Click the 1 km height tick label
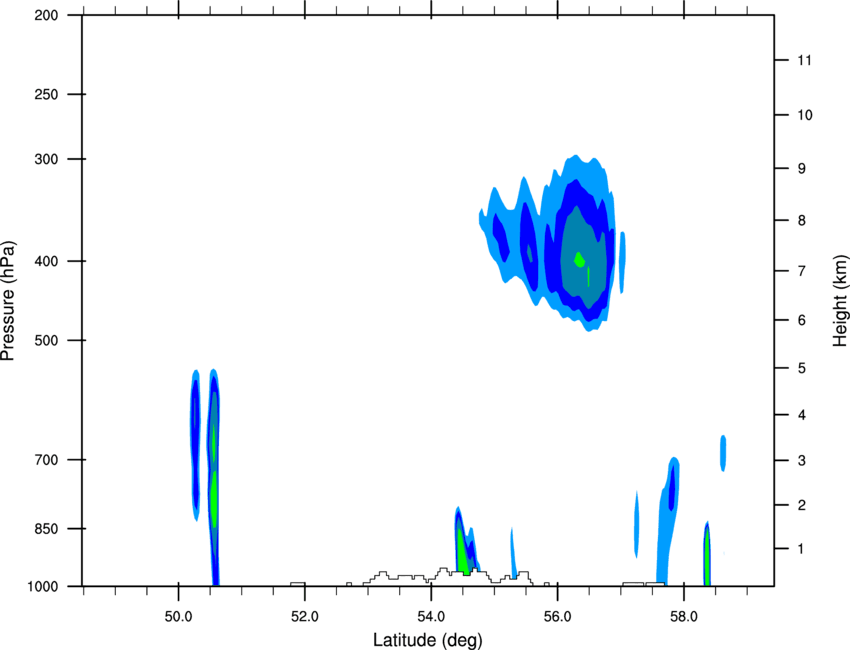Screen dimensions: 850x650 [802, 549]
